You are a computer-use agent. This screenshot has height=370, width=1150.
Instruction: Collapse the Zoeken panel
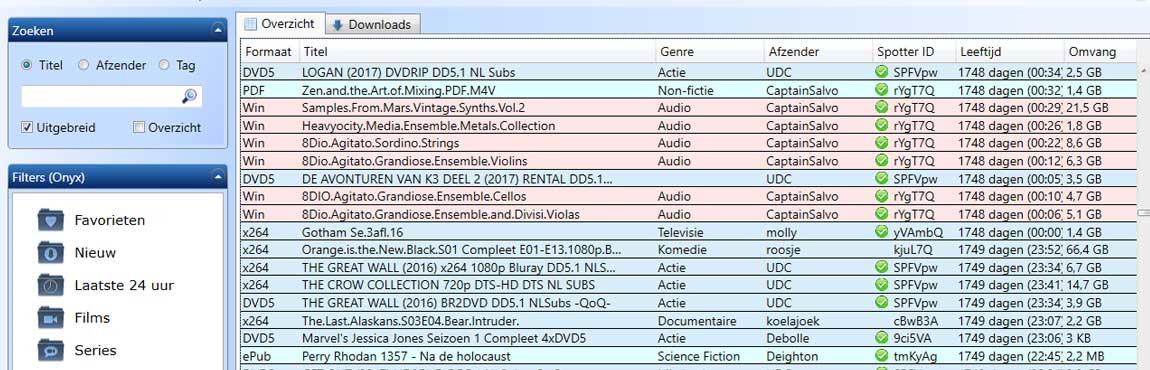point(216,30)
